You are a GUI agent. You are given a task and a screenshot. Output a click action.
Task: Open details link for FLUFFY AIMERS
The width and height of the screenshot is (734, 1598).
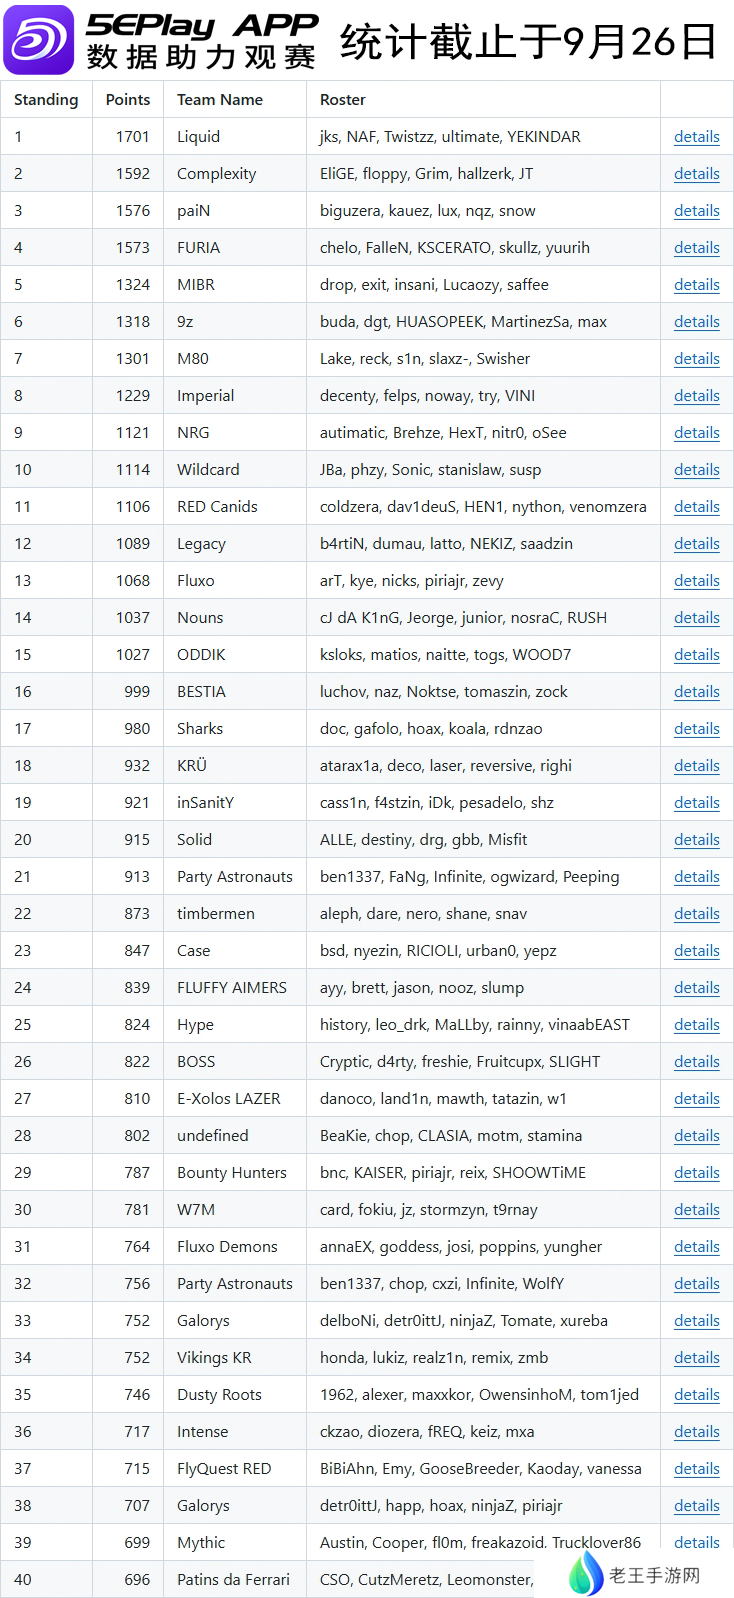point(697,988)
